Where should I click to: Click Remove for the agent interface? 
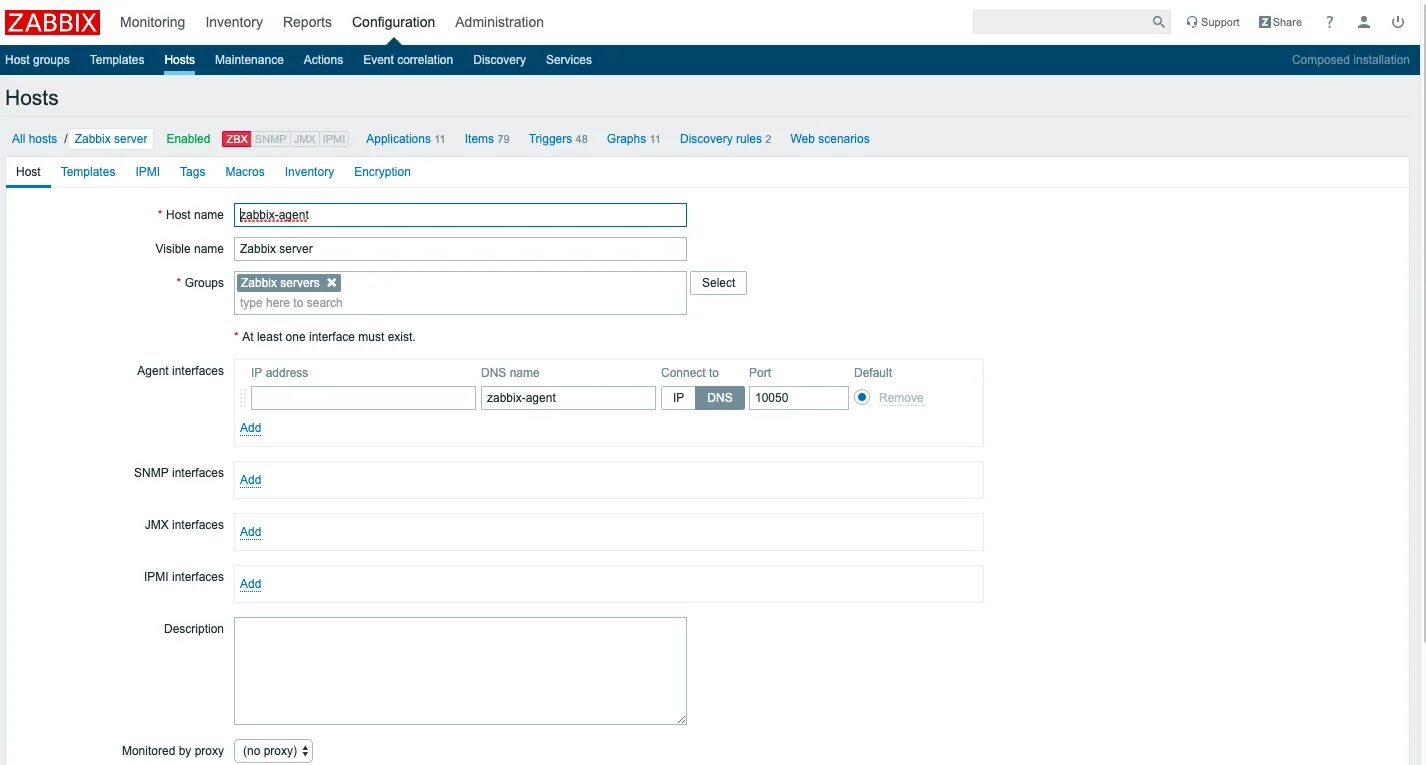[x=901, y=398]
